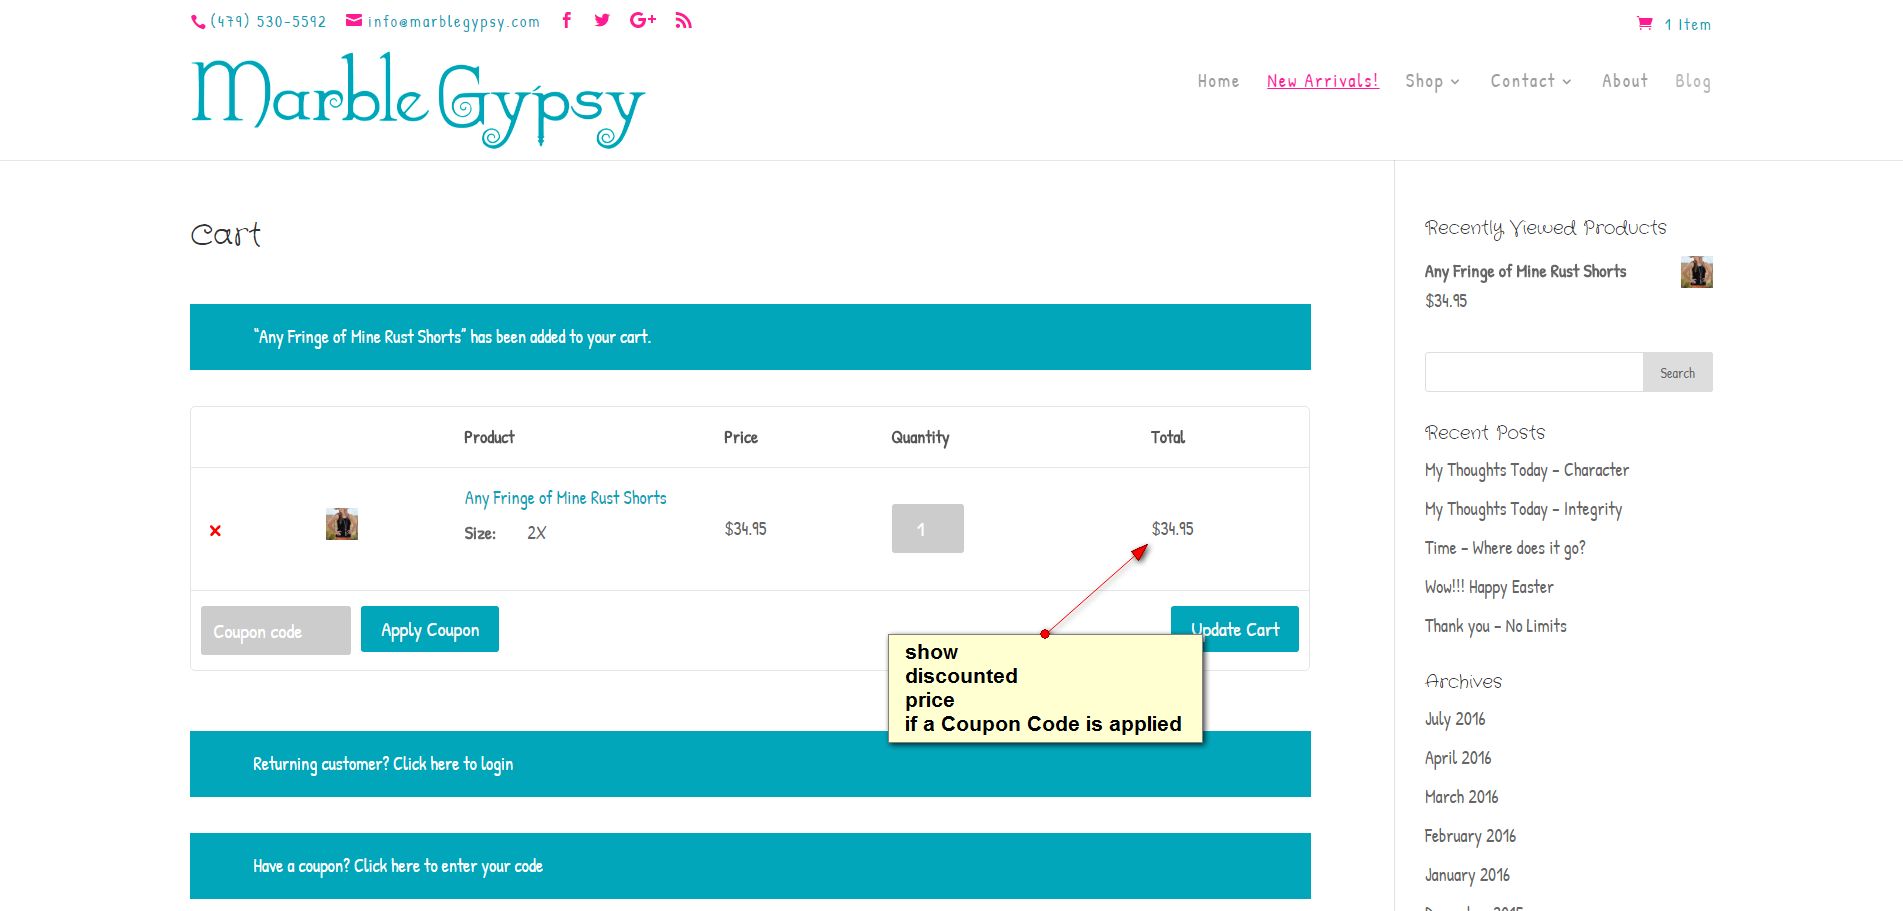Open post Wow!!! Happy Easter
This screenshot has height=911, width=1903.
click(1489, 587)
